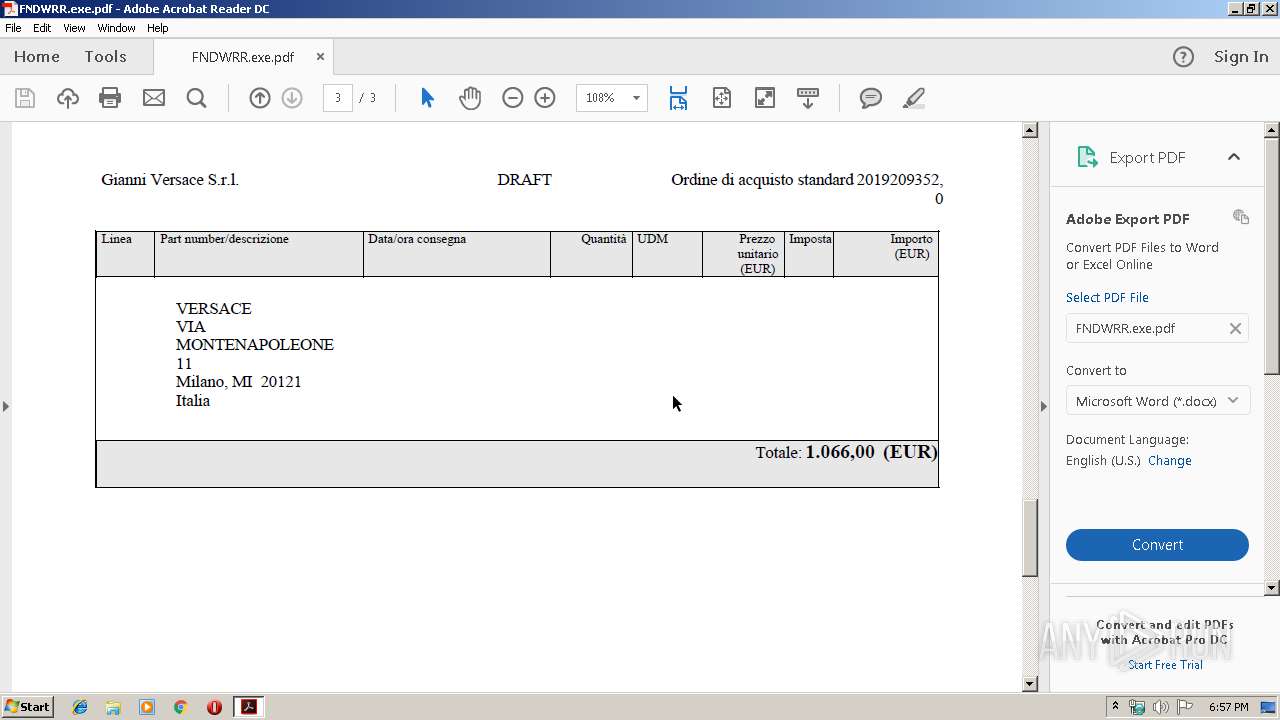
Task: Click the Select PDF File link
Action: tap(1107, 297)
